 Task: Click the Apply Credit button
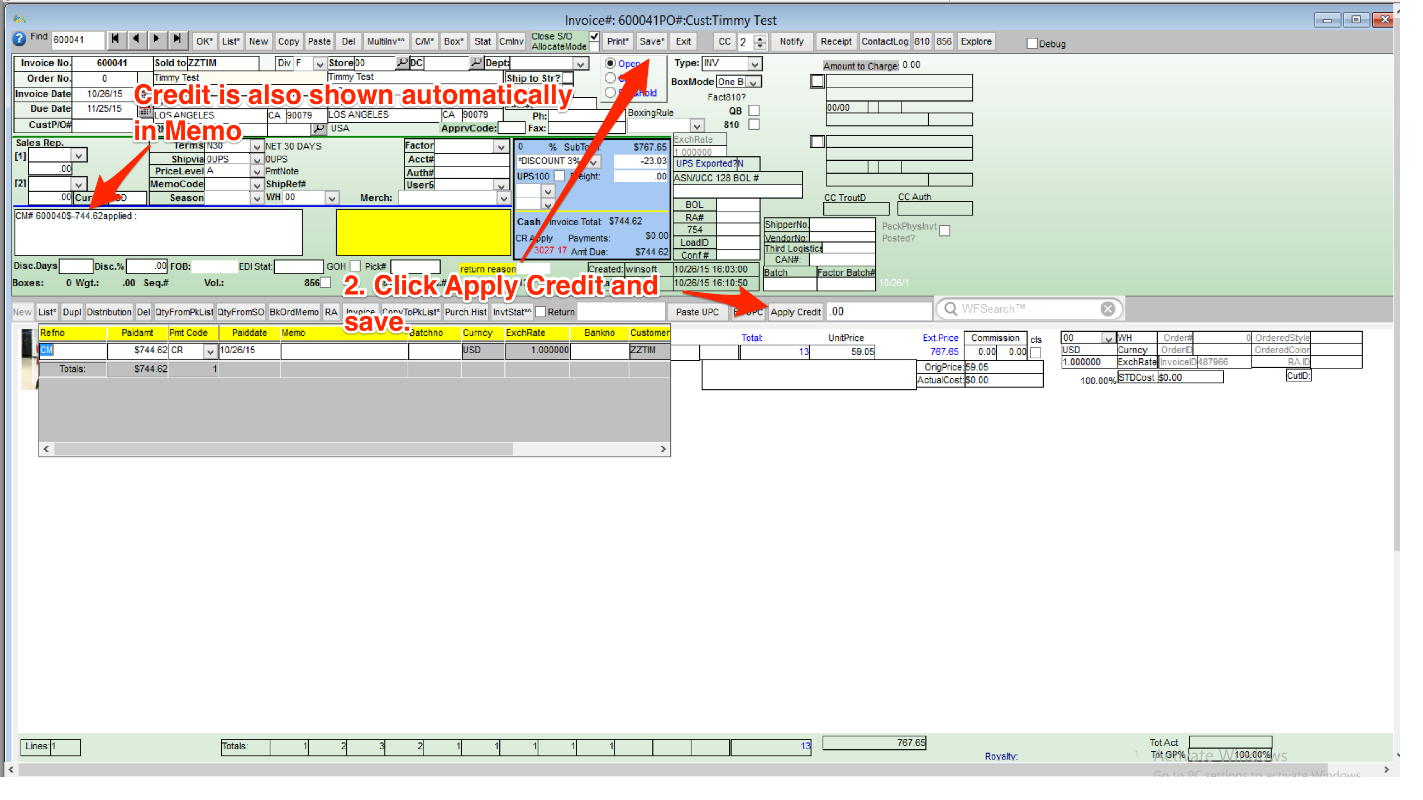(x=796, y=312)
